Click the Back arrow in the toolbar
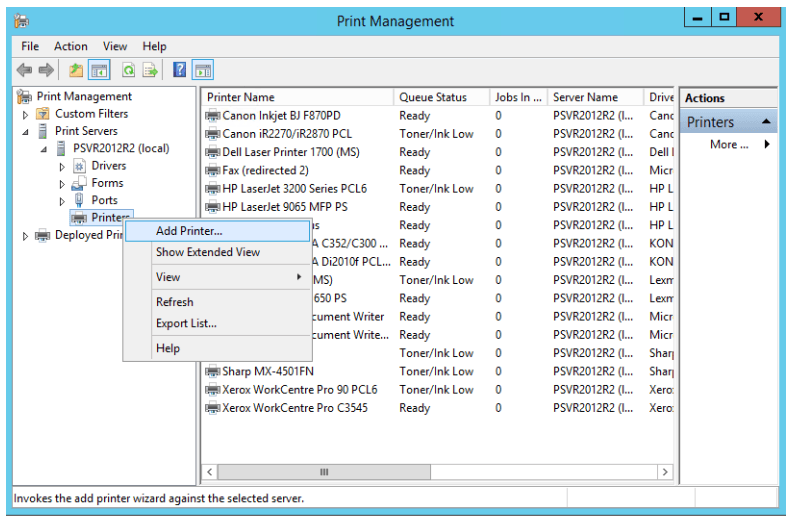The height and width of the screenshot is (521, 791). pos(24,70)
